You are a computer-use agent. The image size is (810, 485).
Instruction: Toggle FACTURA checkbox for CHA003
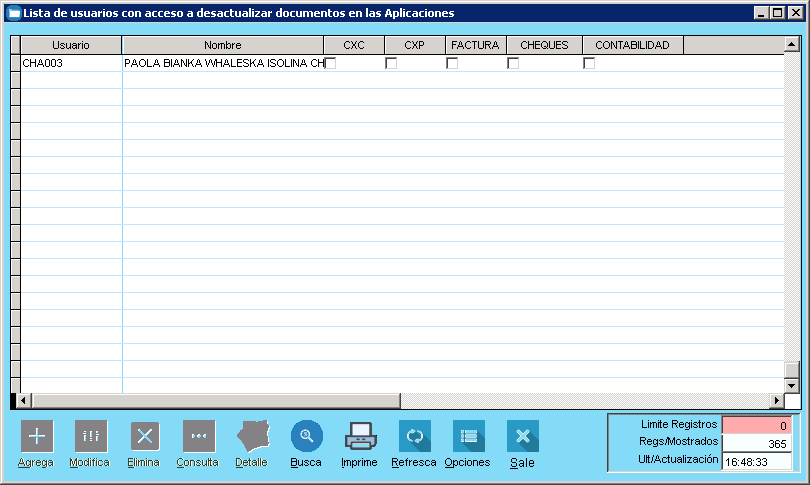452,63
